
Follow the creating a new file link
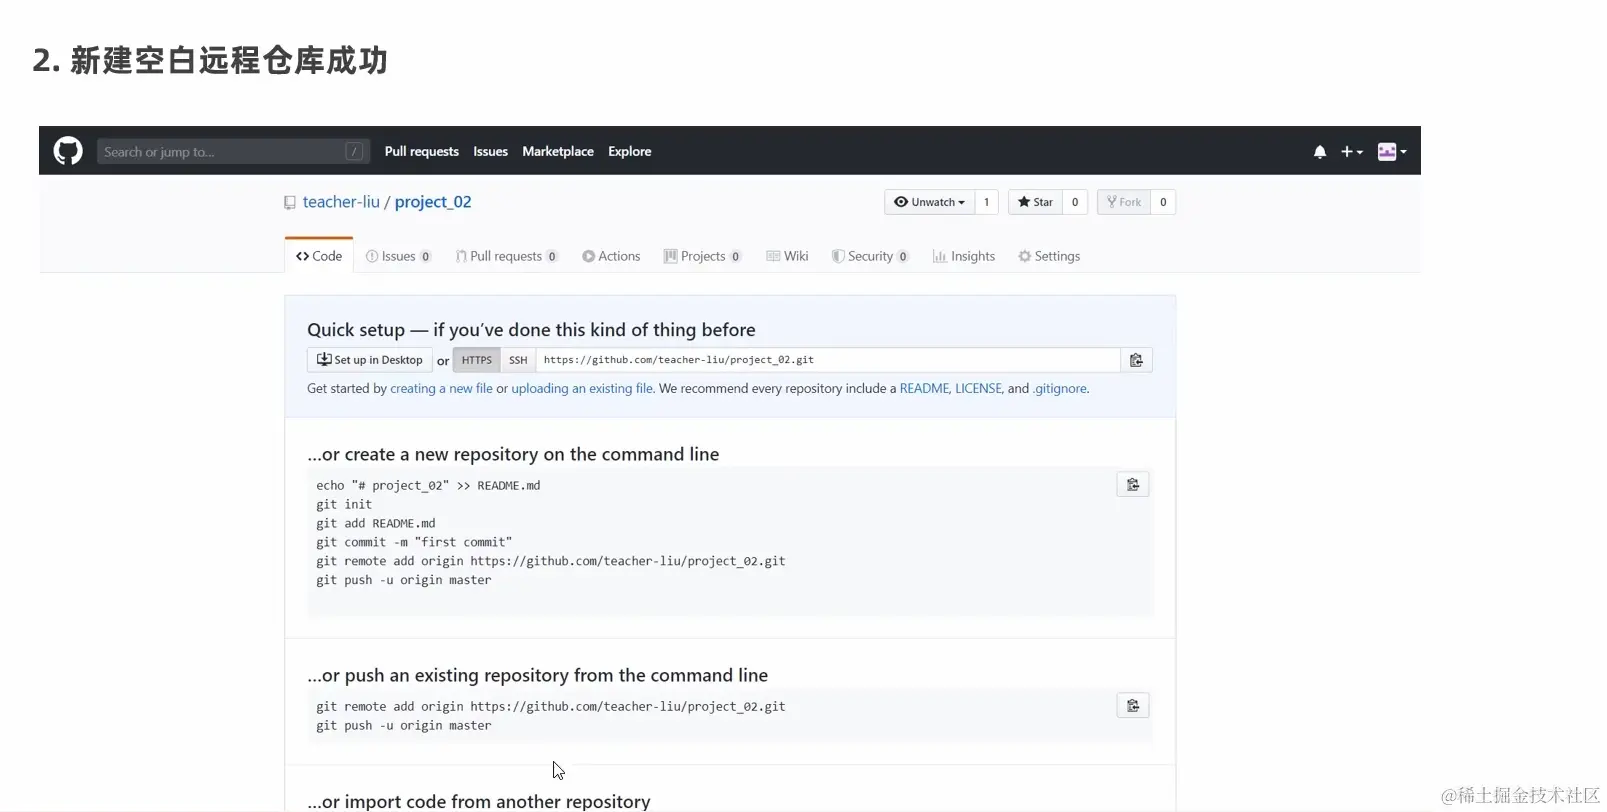pyautogui.click(x=441, y=388)
